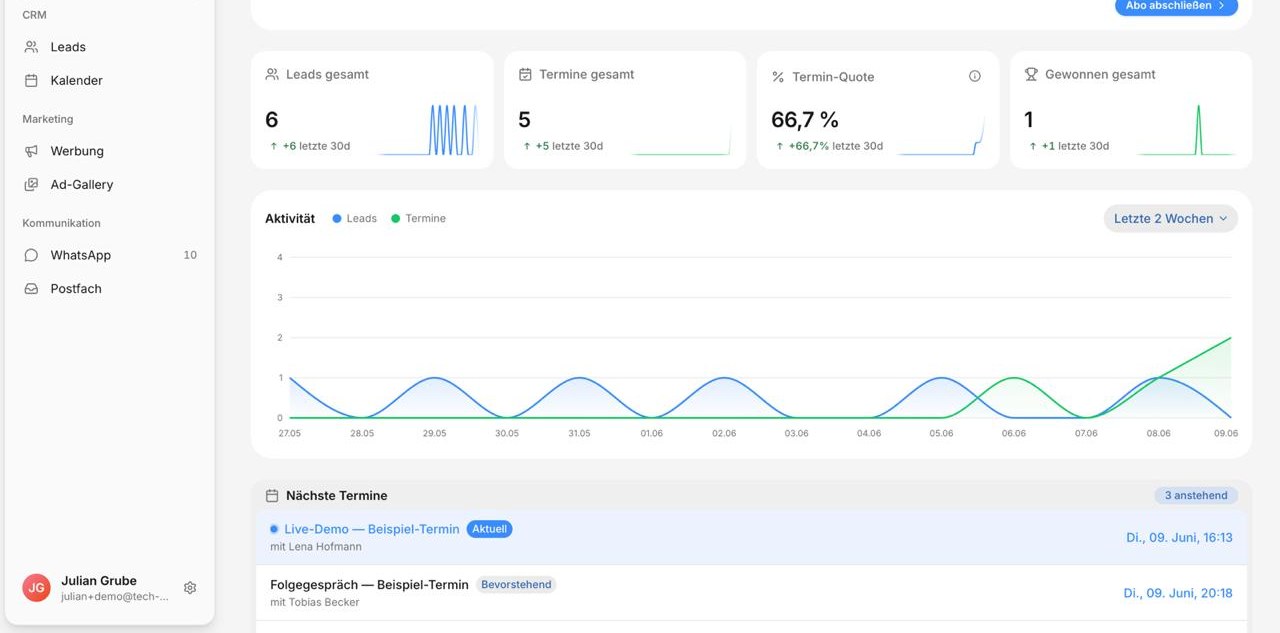This screenshot has width=1280, height=633.
Task: Click the Termine gesamt calendar icon
Action: [x=525, y=74]
